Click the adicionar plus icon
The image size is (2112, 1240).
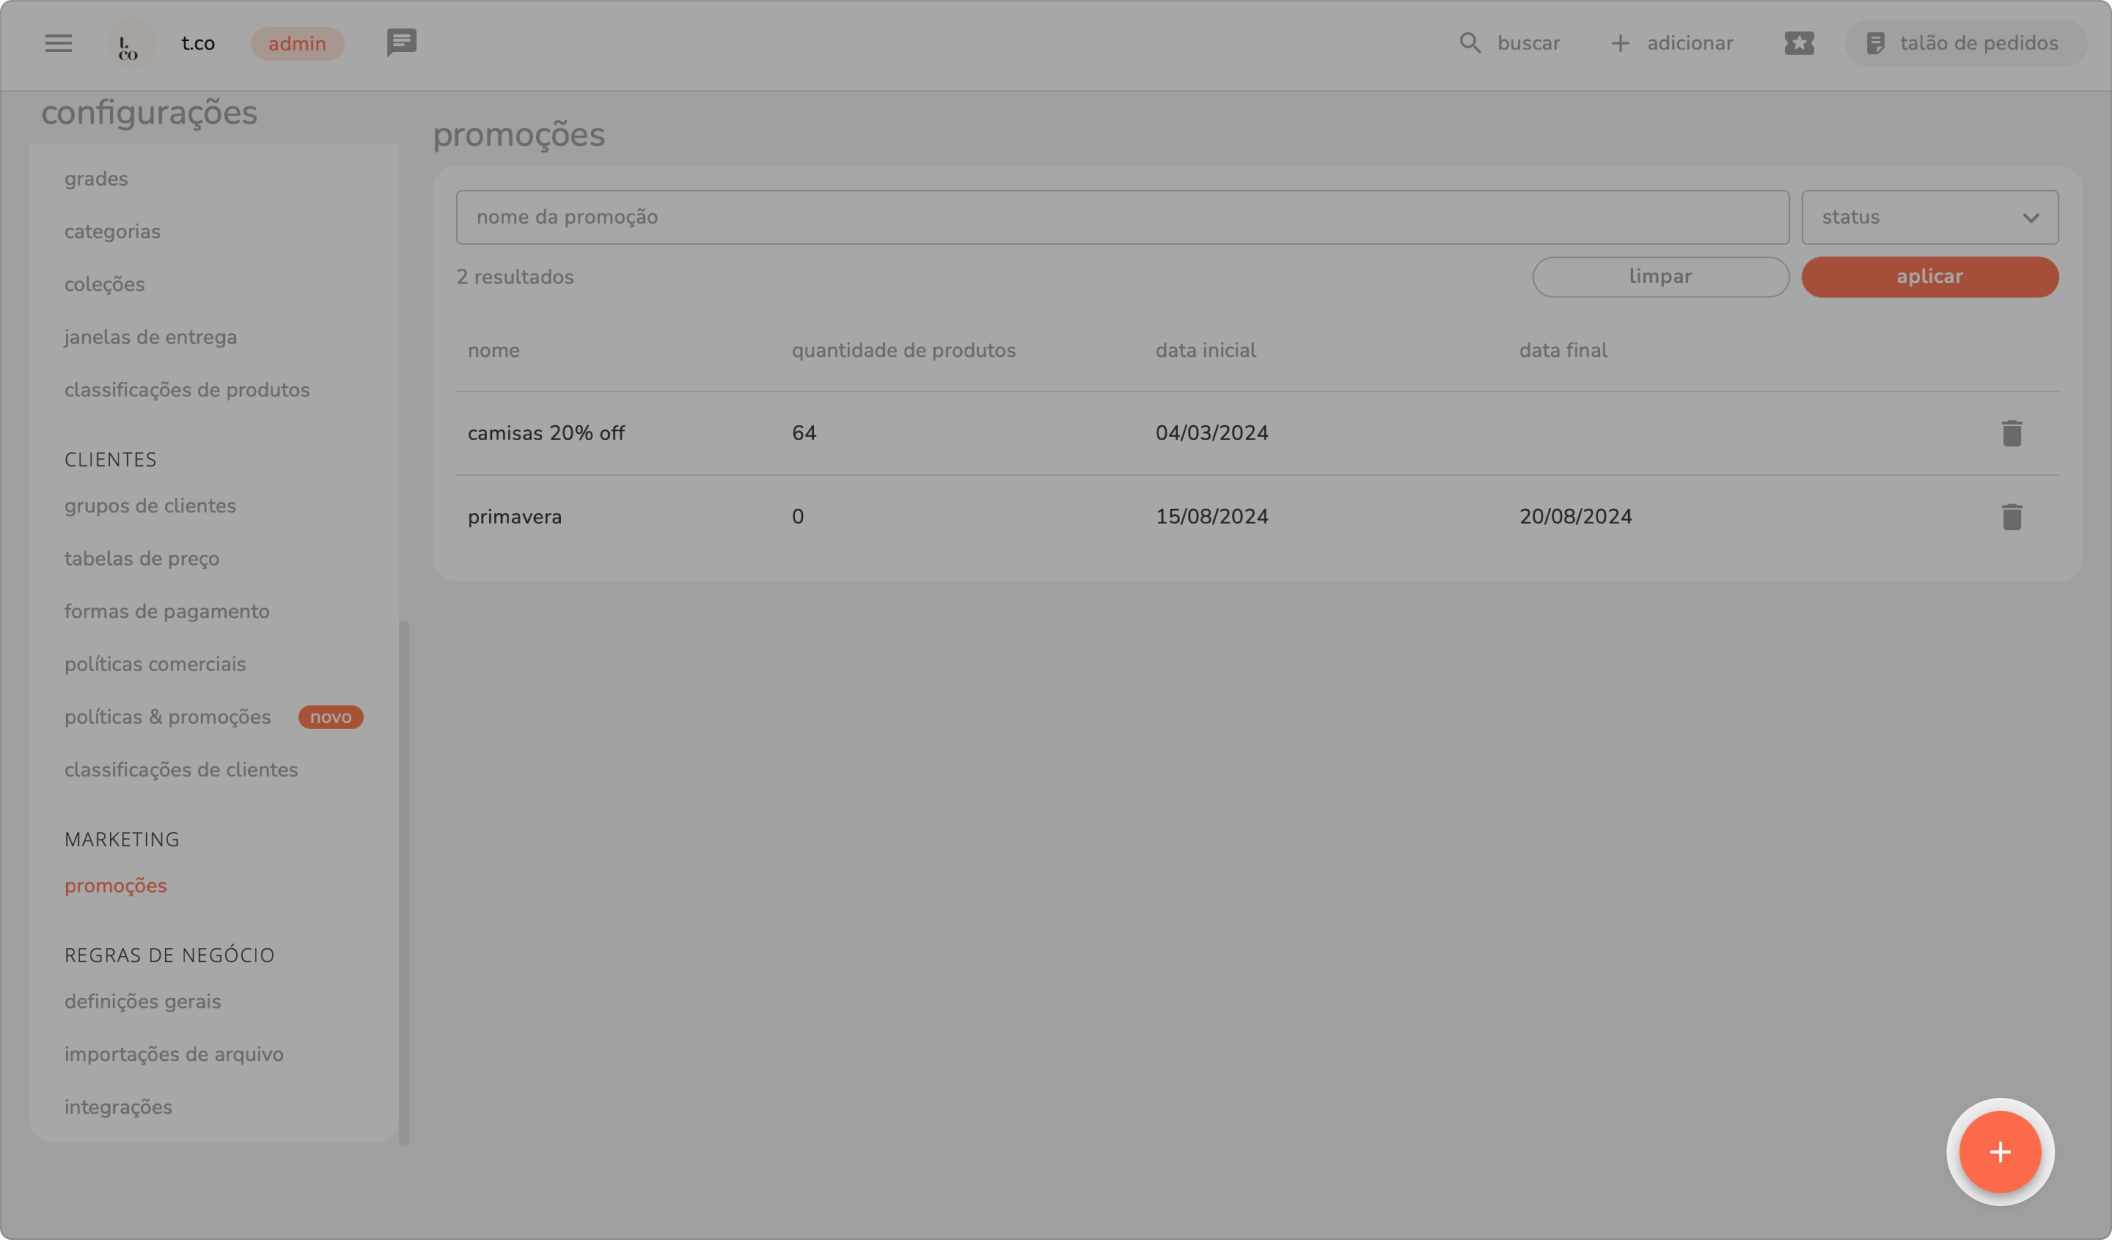(x=1620, y=43)
